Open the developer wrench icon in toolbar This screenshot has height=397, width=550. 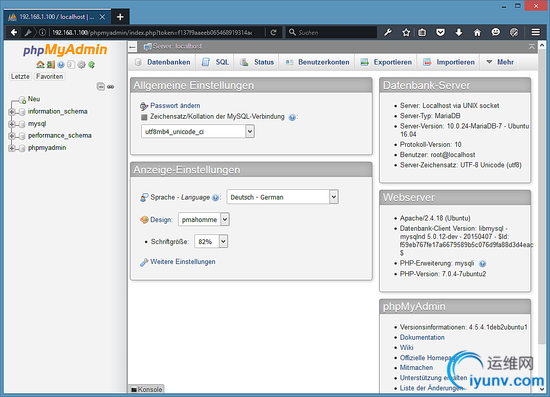(x=388, y=33)
